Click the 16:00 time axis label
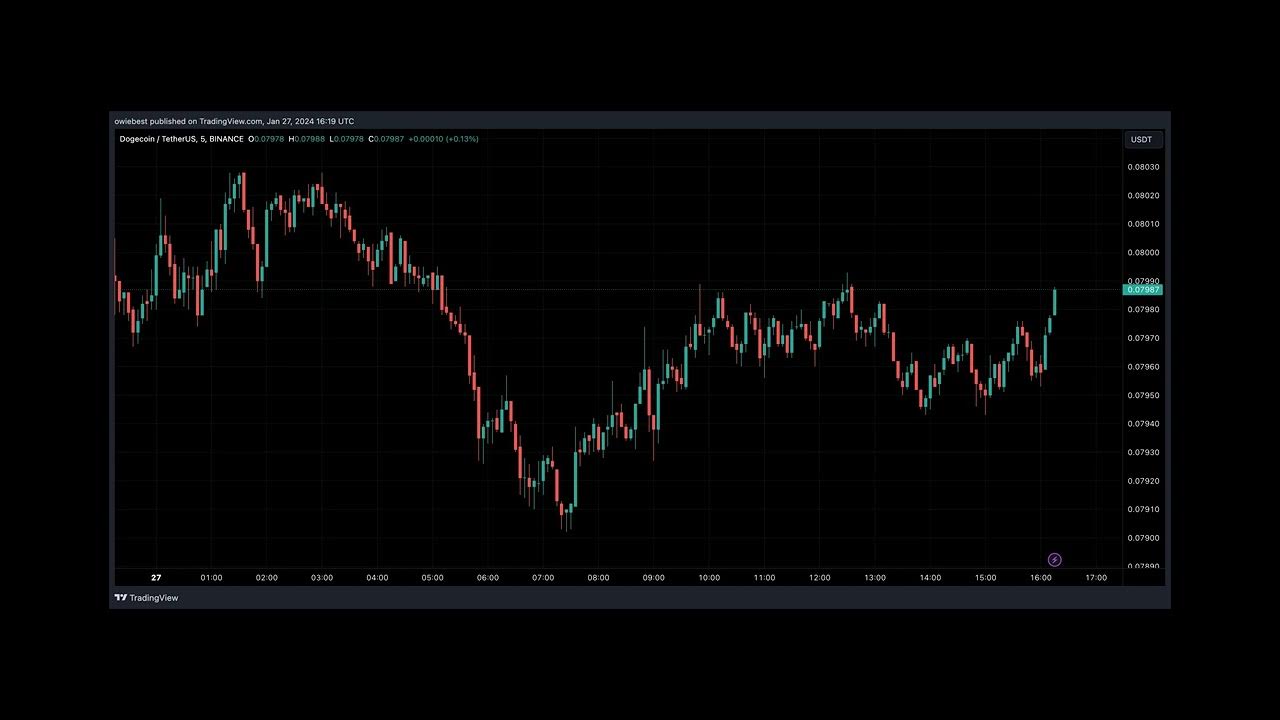Screen dimensions: 1280x720 click(1041, 578)
